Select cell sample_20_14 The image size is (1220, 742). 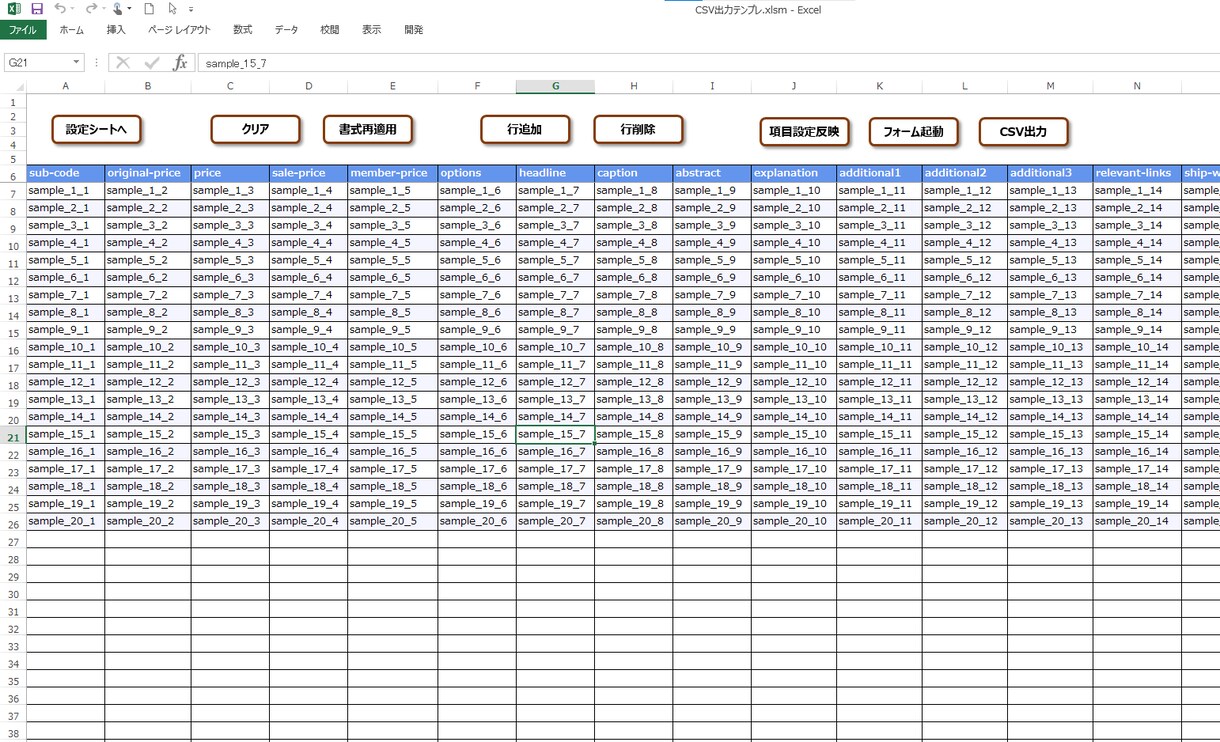1137,521
